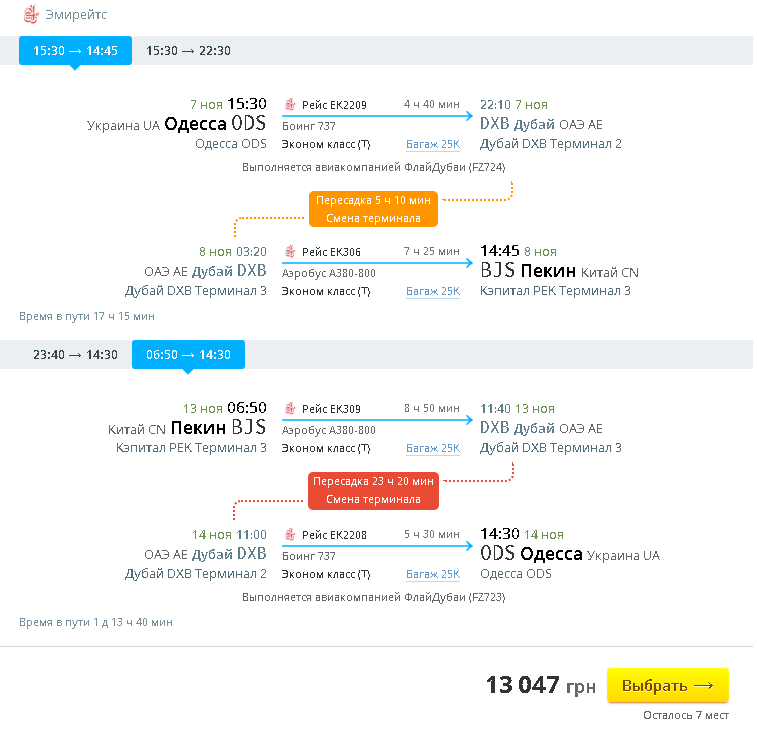This screenshot has width=757, height=734.
Task: Select the 06:50 → 14:30 return tab
Action: 188,355
